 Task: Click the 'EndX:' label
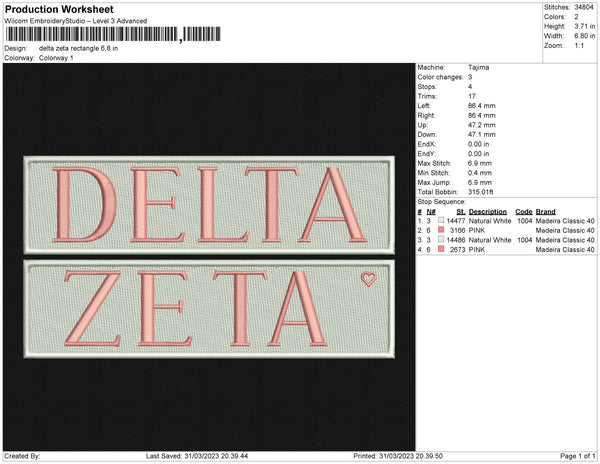pyautogui.click(x=426, y=144)
